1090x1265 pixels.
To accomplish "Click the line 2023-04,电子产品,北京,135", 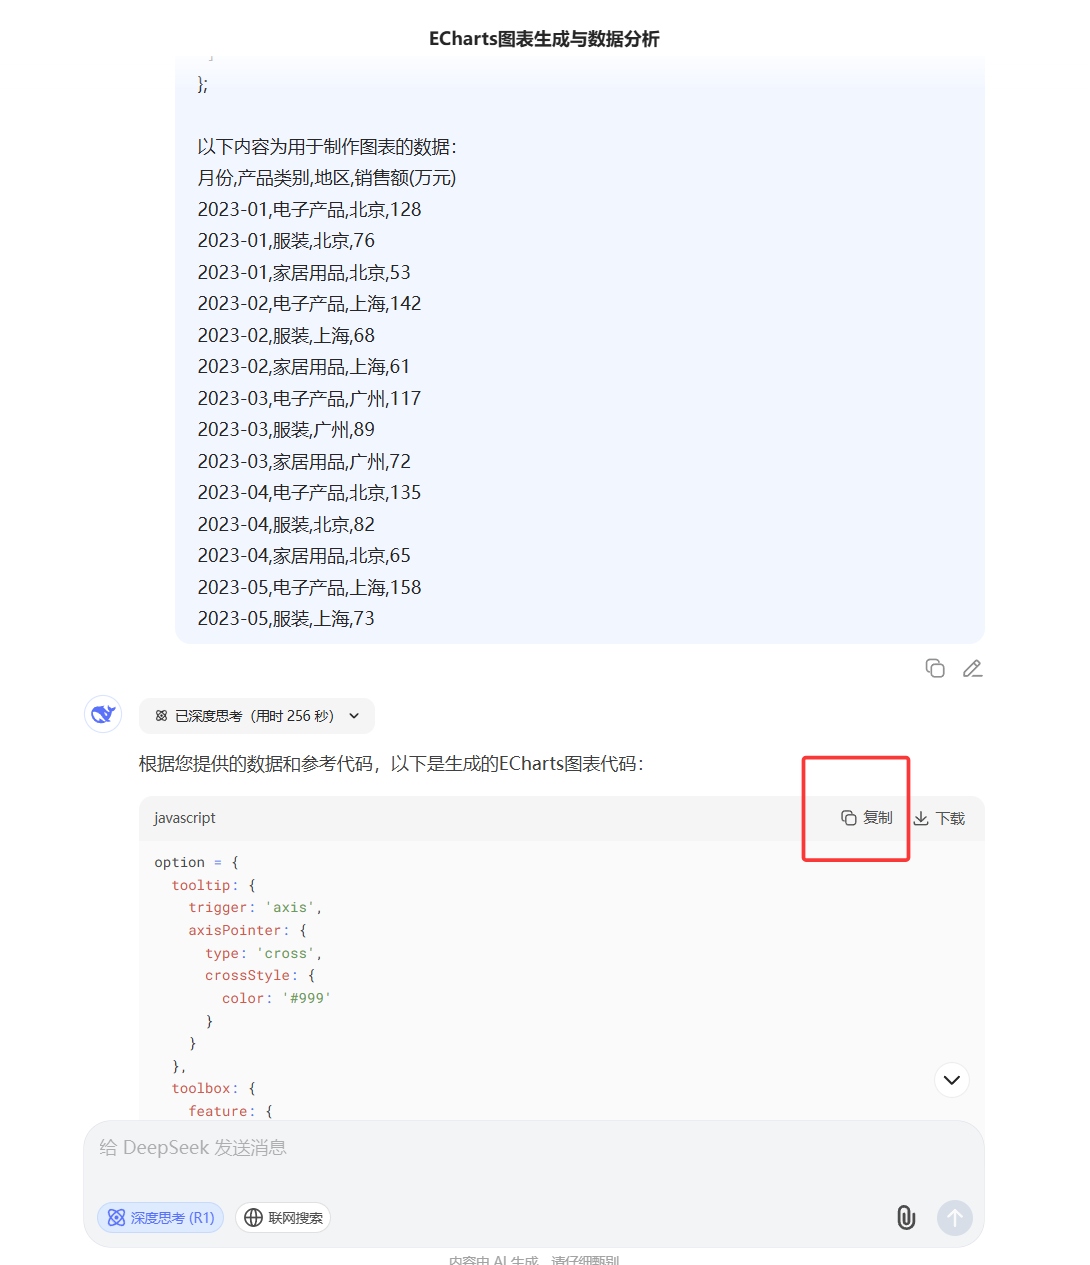I will (309, 493).
